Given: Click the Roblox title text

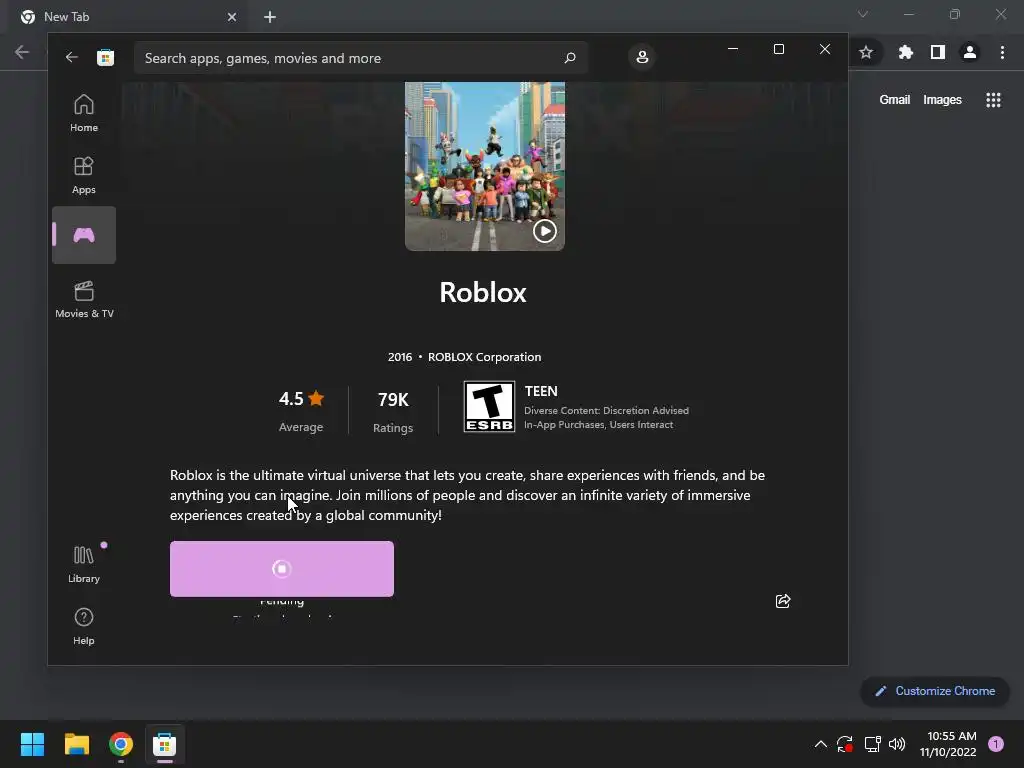Looking at the screenshot, I should coord(483,292).
